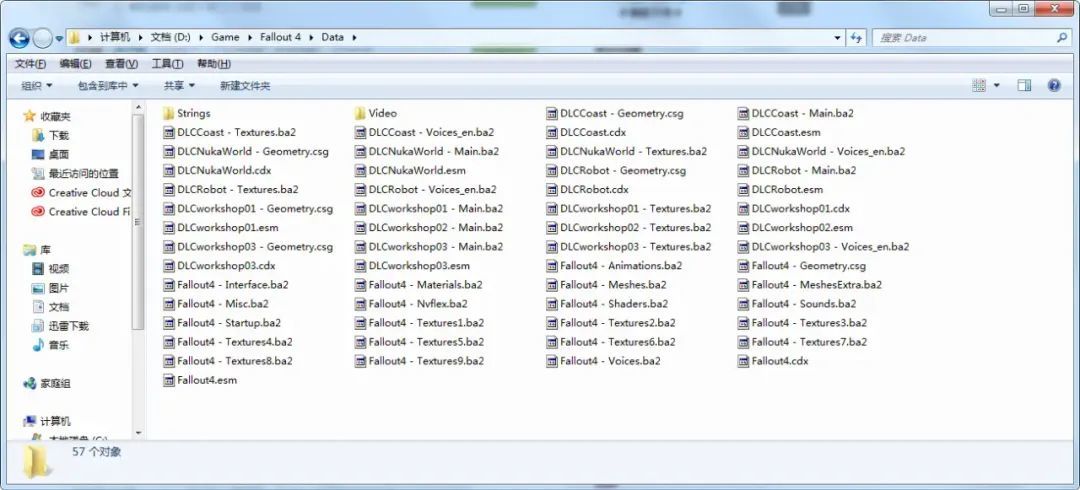Screen dimensions: 1080x490
Task: Select the DLCworkshop02.esm file icon
Action: coord(743,227)
